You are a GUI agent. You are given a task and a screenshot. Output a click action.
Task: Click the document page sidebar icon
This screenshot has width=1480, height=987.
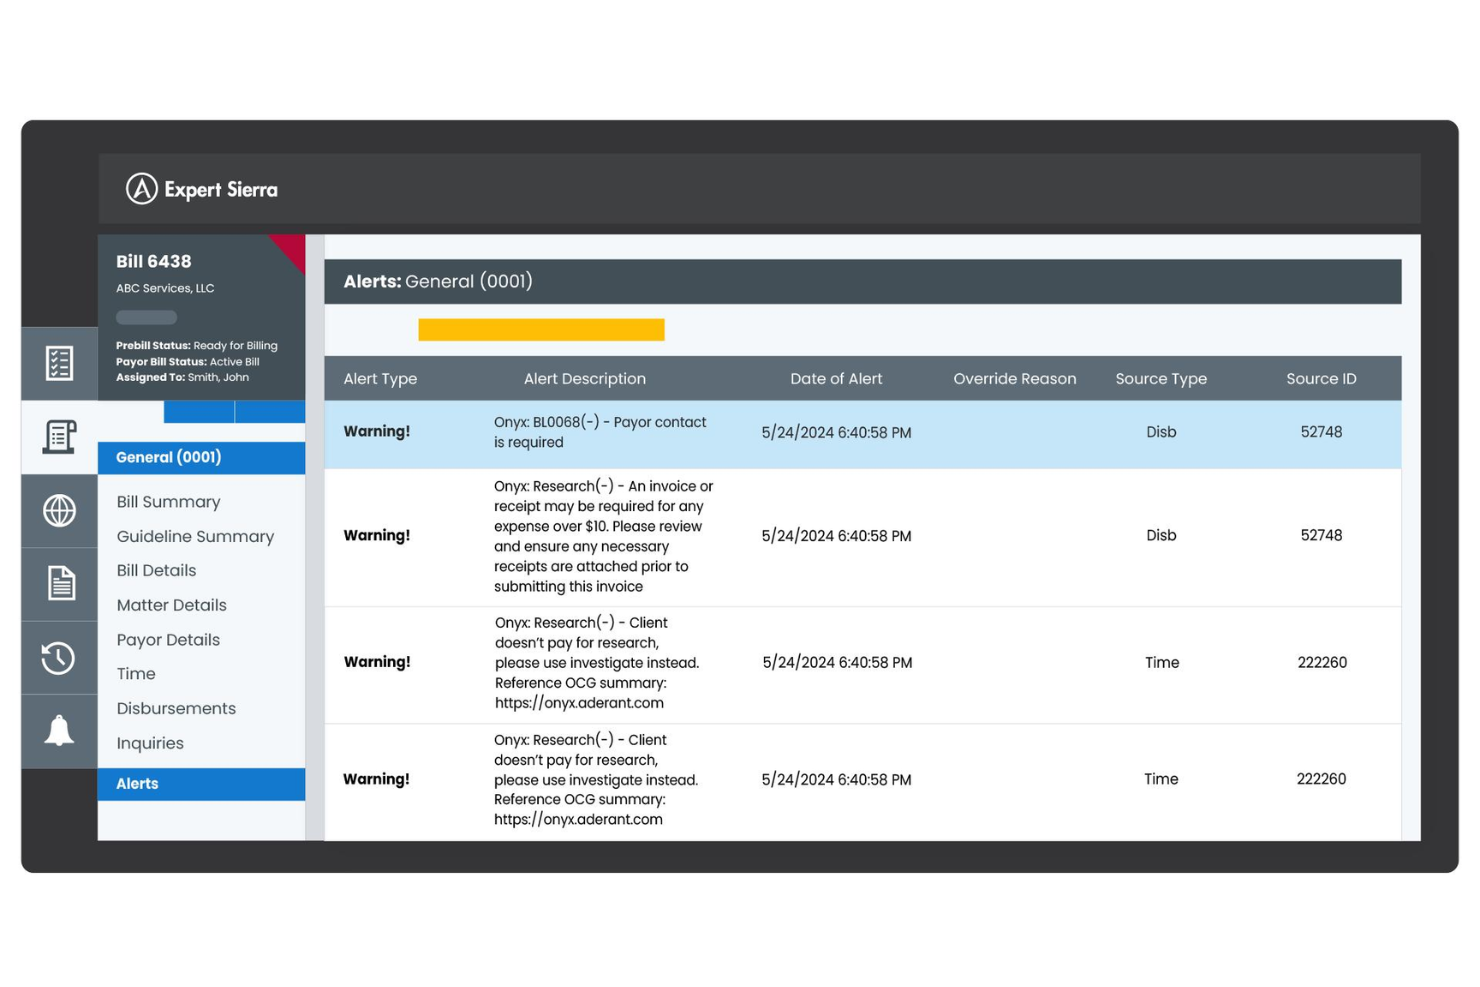tap(59, 583)
